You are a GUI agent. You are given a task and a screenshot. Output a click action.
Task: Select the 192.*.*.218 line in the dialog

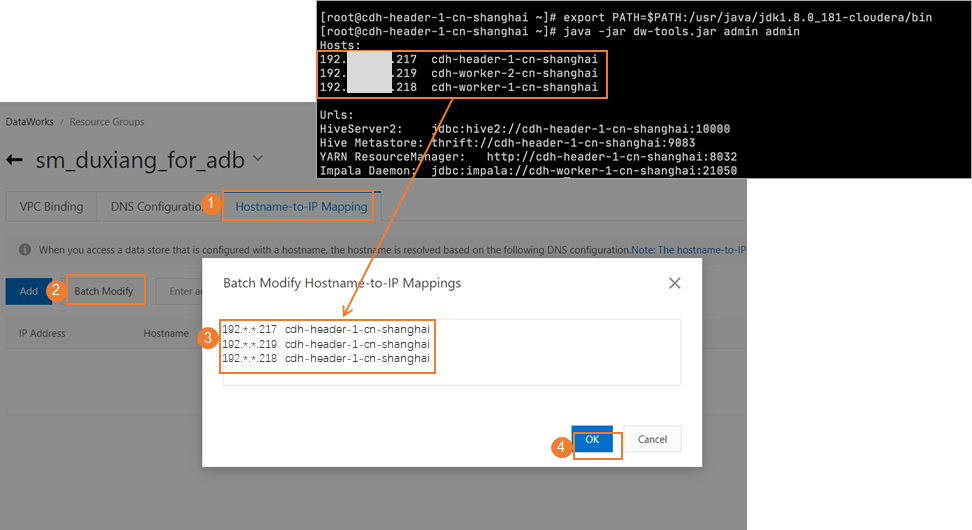(x=326, y=358)
